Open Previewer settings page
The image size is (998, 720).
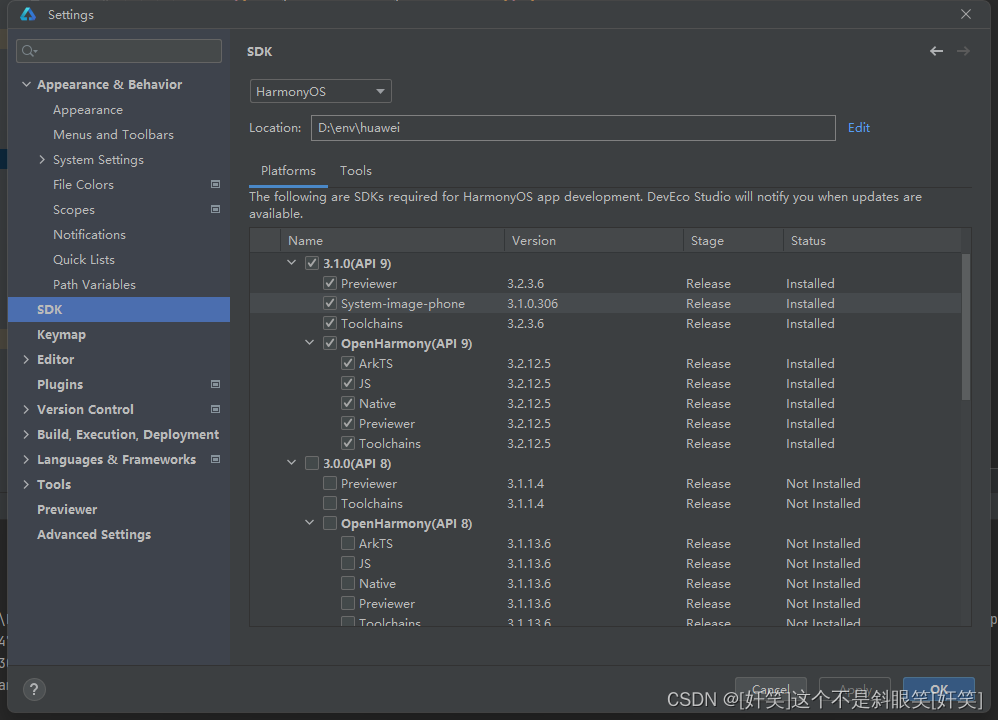[67, 509]
